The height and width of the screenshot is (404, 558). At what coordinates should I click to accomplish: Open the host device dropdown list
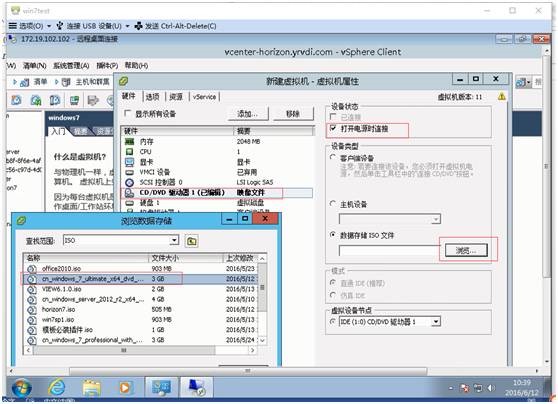click(436, 219)
